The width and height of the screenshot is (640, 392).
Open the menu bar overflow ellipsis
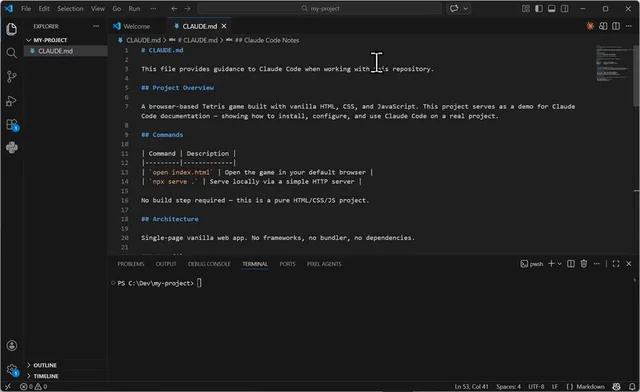(153, 9)
